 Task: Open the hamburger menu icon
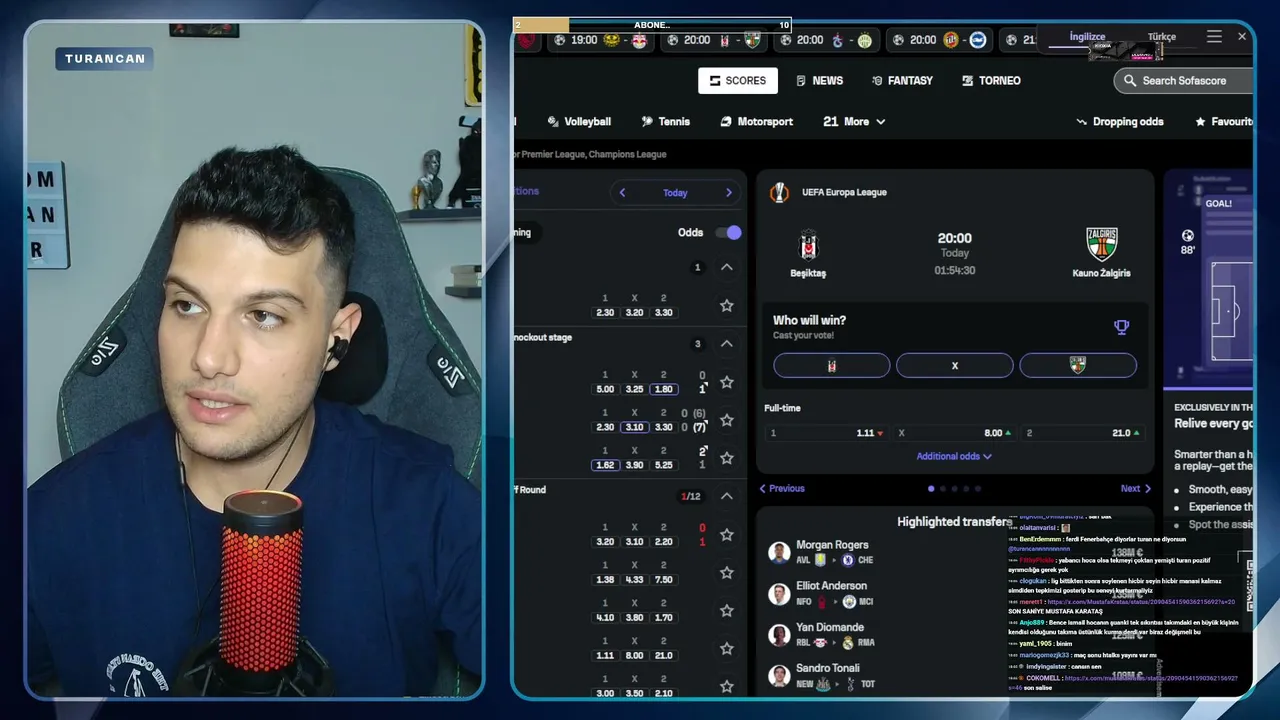pyautogui.click(x=1214, y=37)
